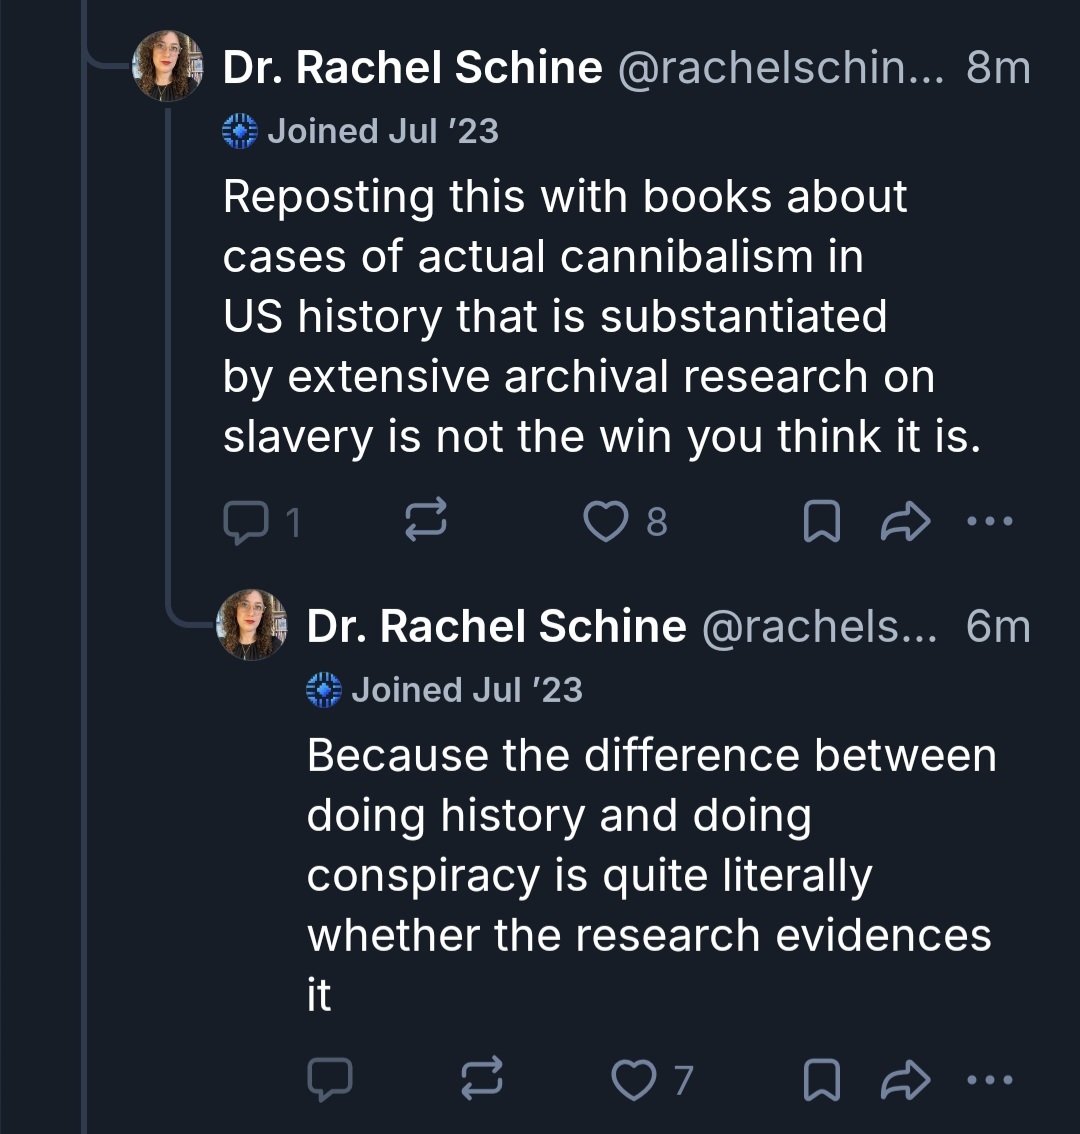Viewport: 1080px width, 1134px height.
Task: Open Dr. Rachel Schine's avatar in the 6m post
Action: point(251,625)
